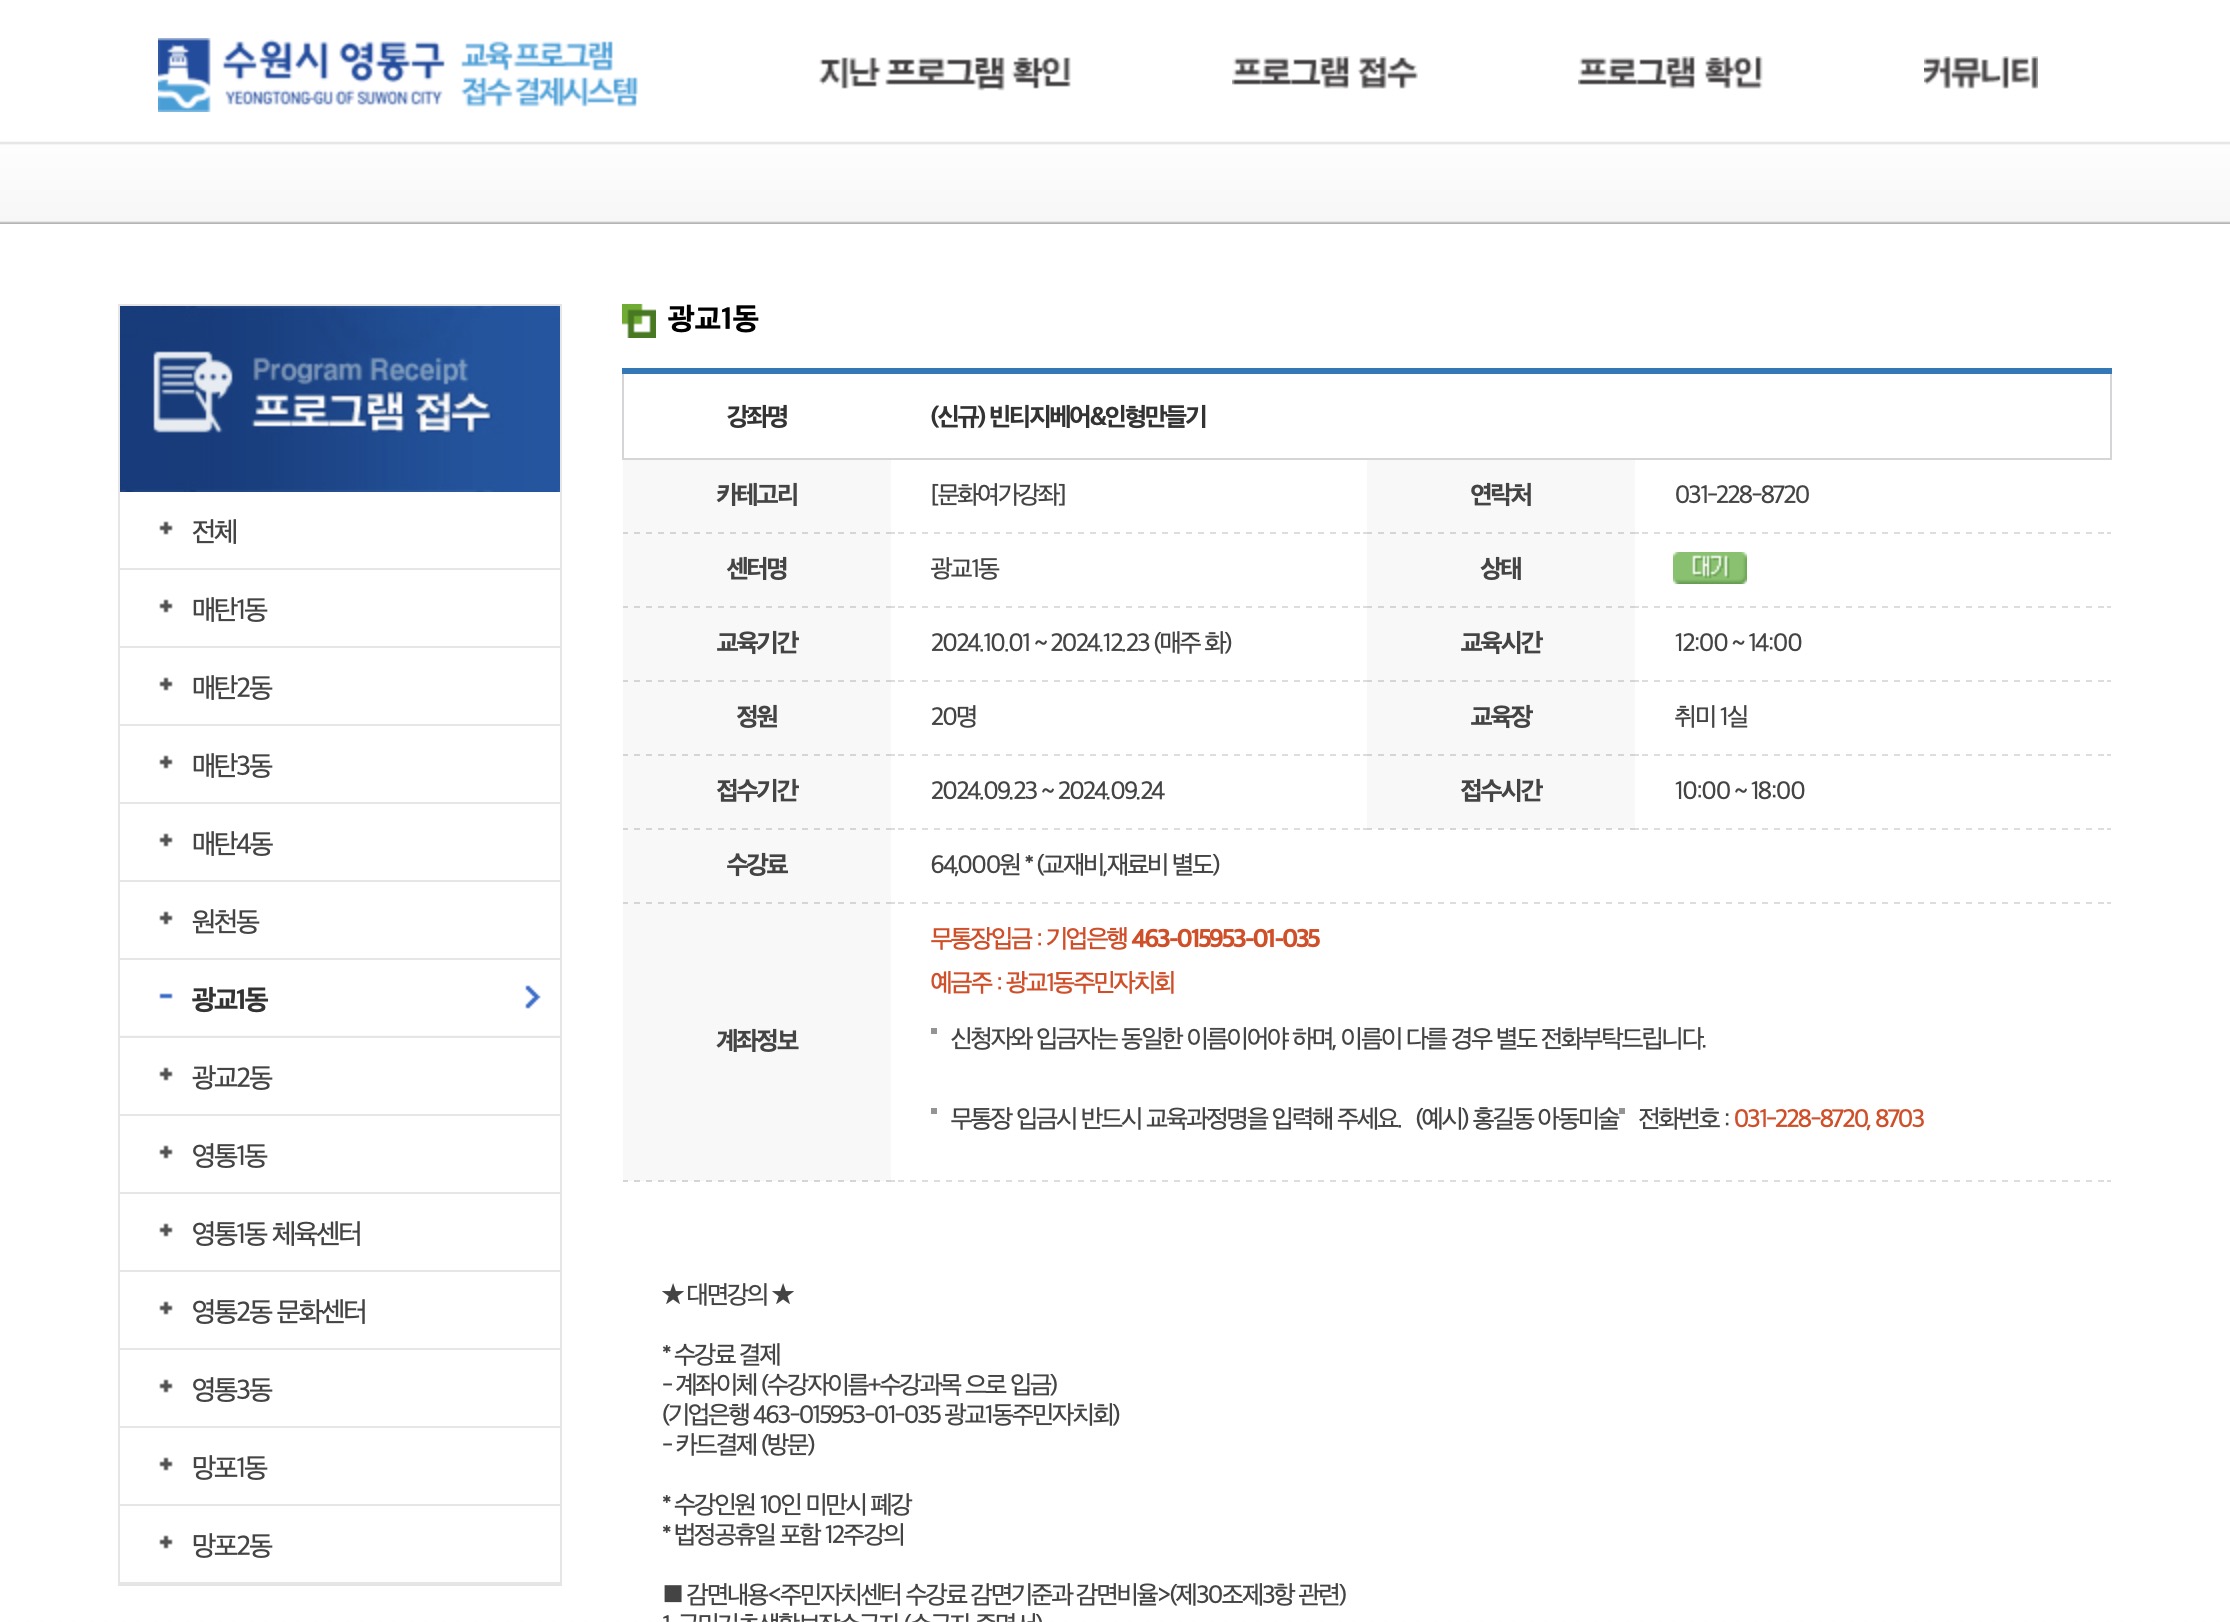Click the plus icon beside 망포2동

(x=166, y=1543)
